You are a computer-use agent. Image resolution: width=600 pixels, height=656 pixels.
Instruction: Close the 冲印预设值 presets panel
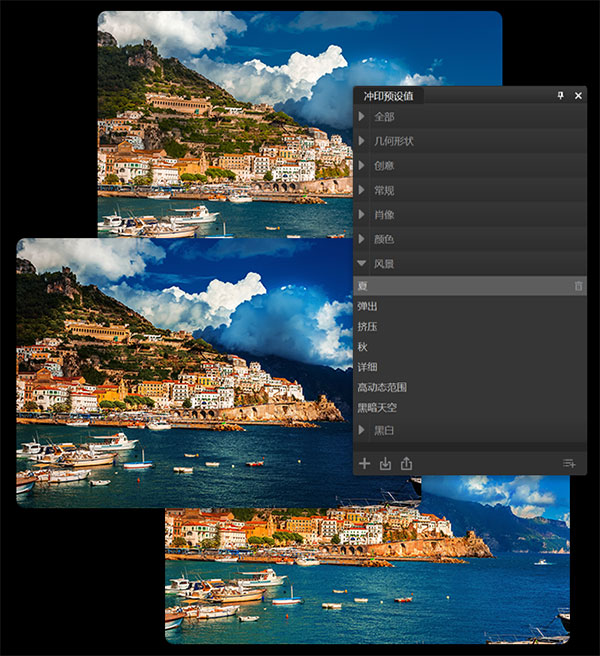coord(578,96)
